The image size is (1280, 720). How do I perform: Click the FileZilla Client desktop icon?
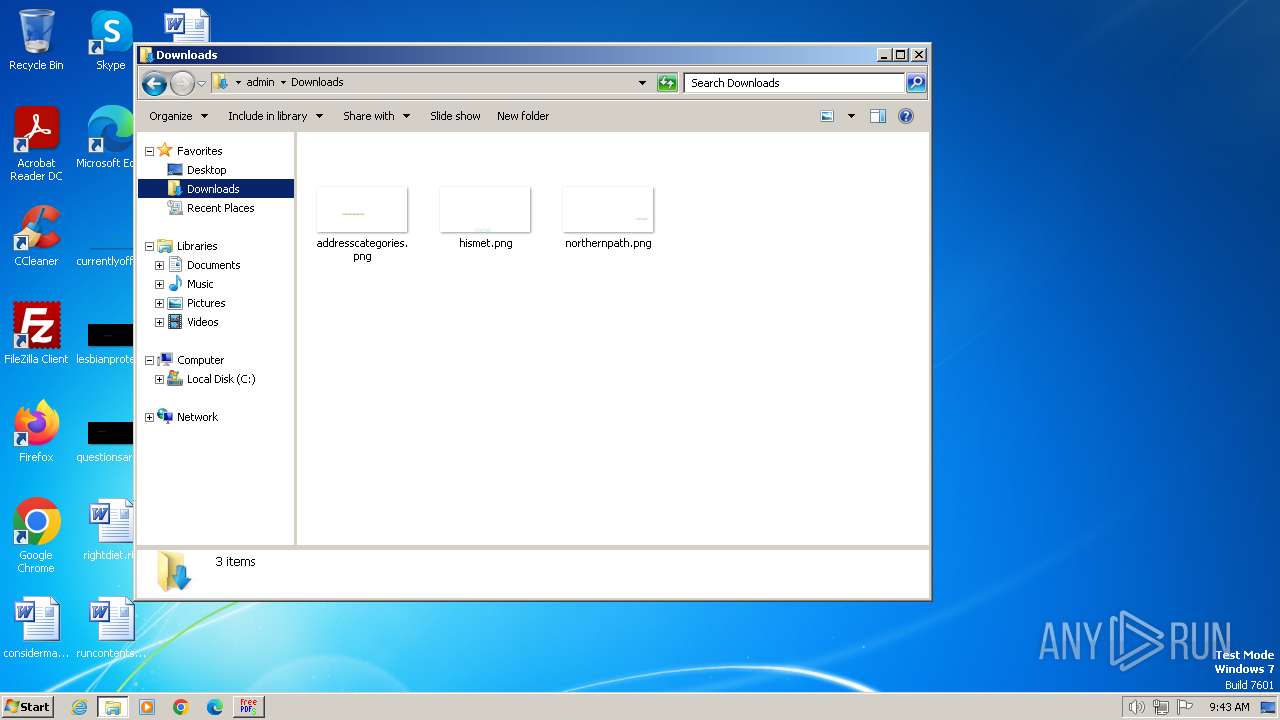click(36, 334)
